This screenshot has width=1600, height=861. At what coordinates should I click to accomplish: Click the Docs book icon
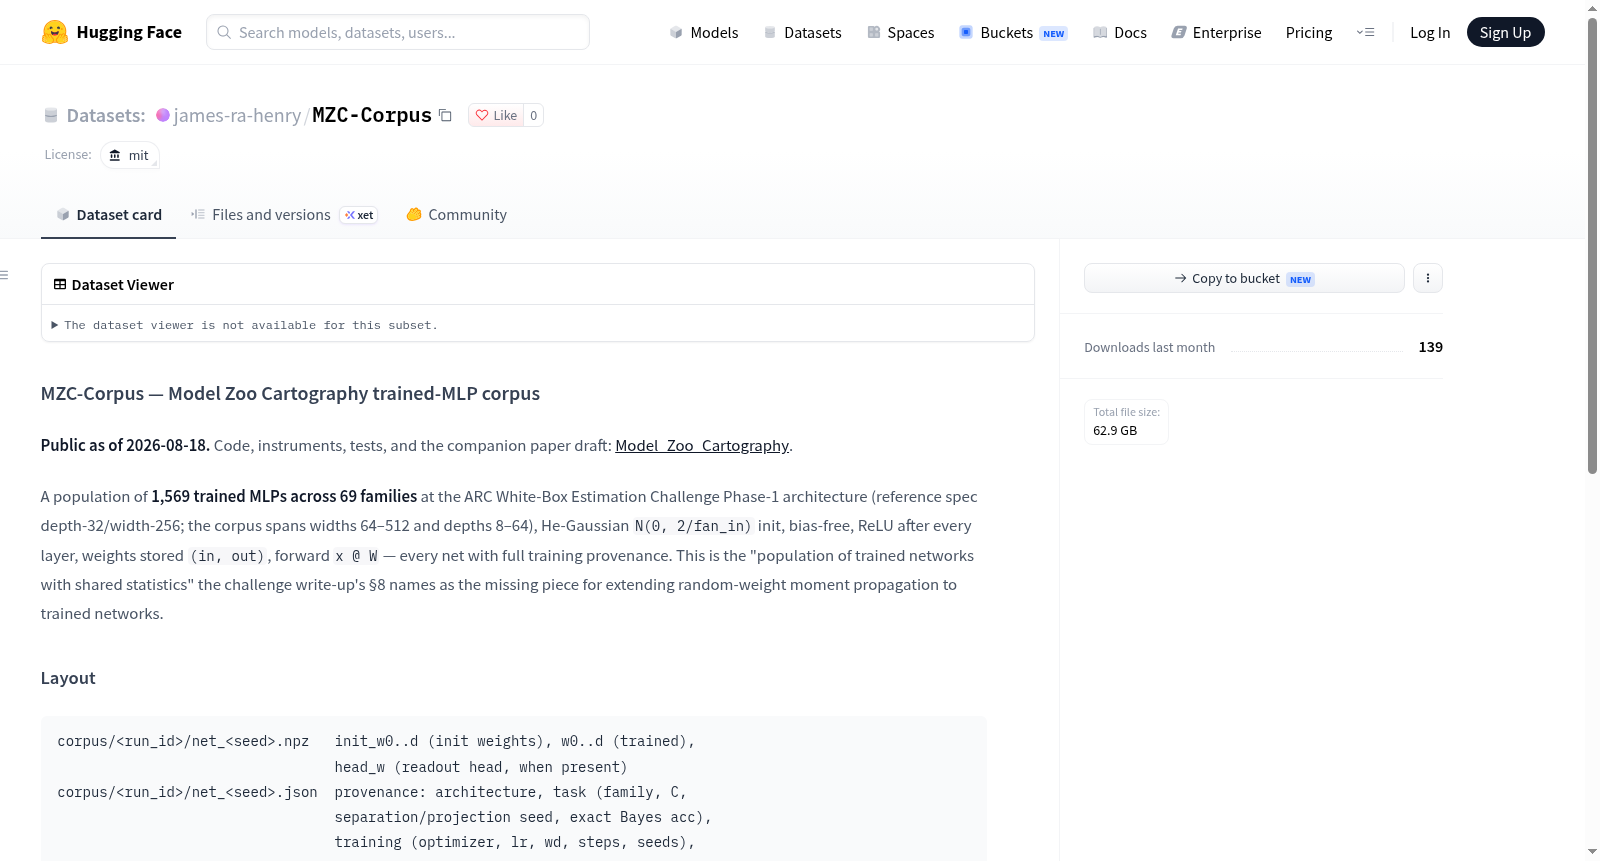[x=1100, y=33]
